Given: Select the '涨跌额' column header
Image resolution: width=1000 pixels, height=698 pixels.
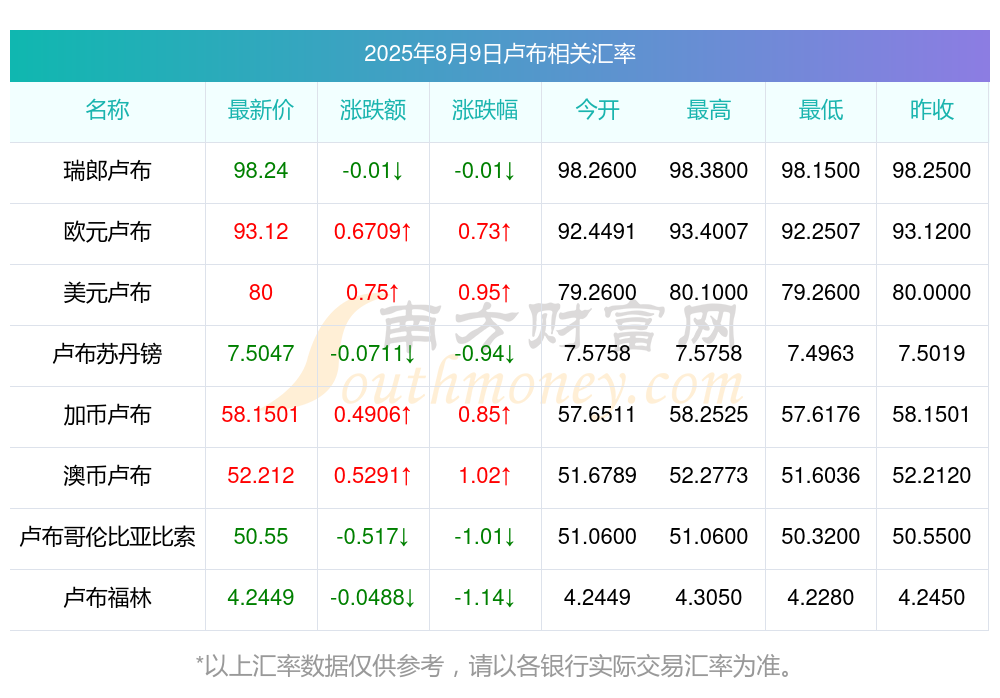Looking at the screenshot, I should [372, 110].
